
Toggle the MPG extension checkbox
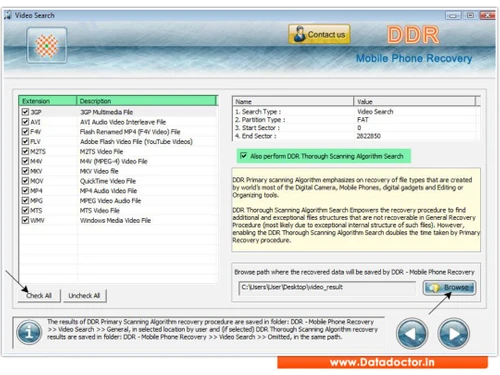click(x=25, y=200)
